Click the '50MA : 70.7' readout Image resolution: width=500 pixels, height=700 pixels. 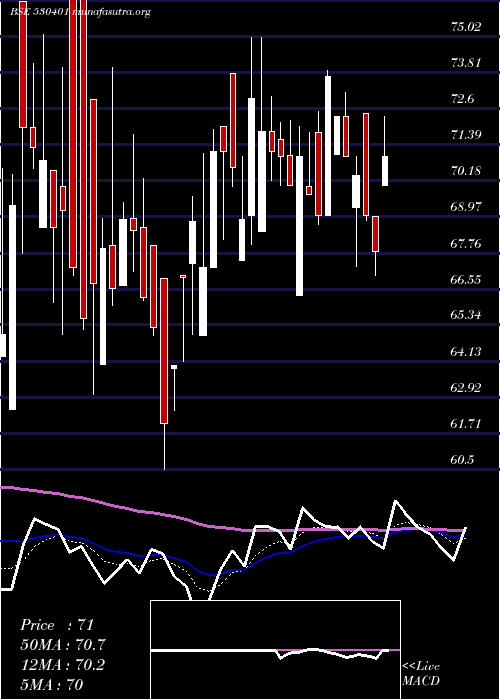click(63, 645)
